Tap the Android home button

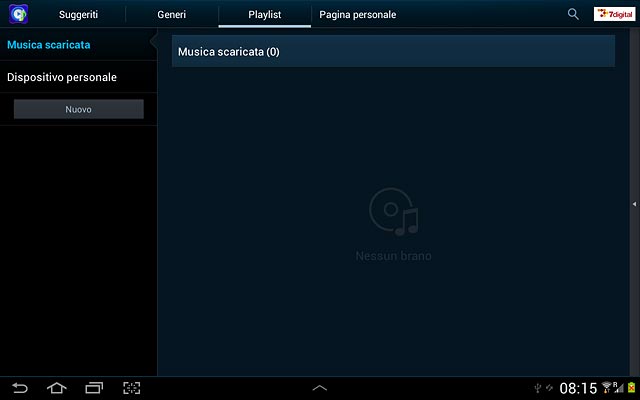click(x=57, y=388)
